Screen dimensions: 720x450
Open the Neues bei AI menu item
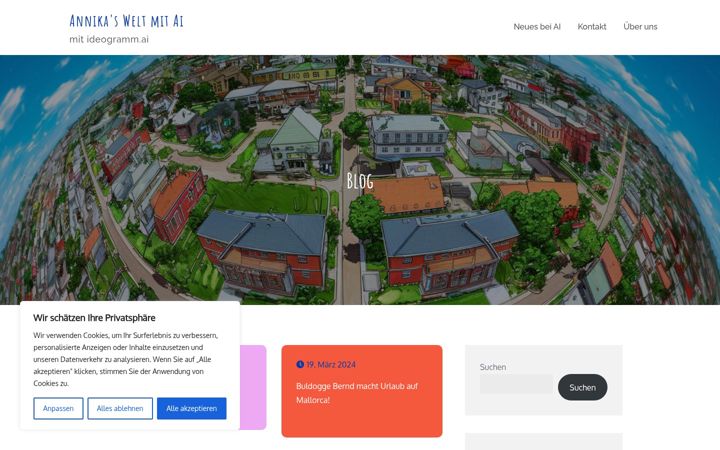(x=537, y=27)
